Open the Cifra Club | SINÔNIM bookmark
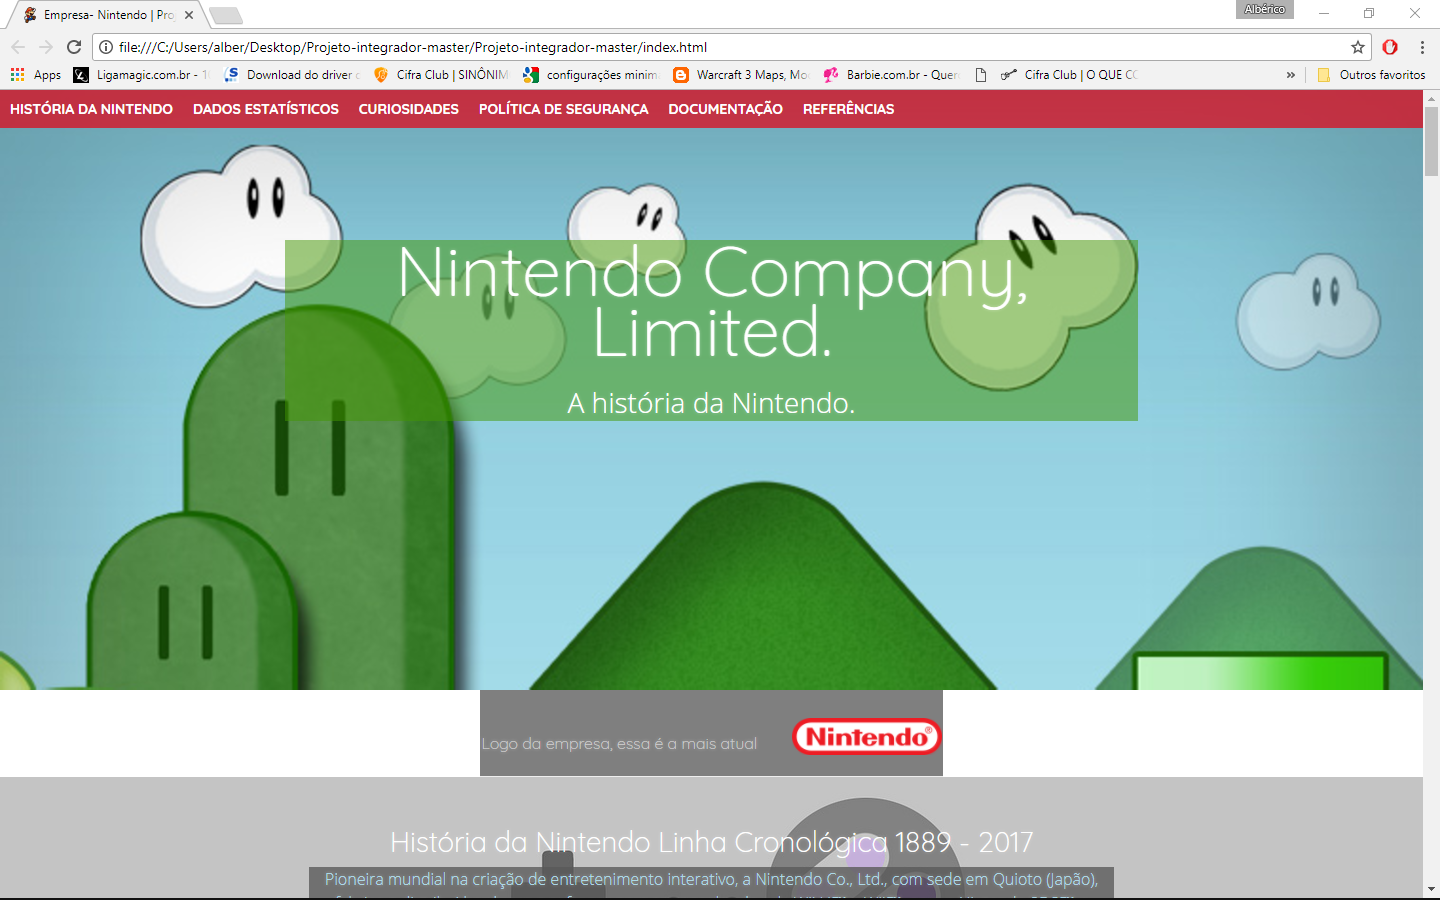This screenshot has width=1440, height=900. [441, 75]
